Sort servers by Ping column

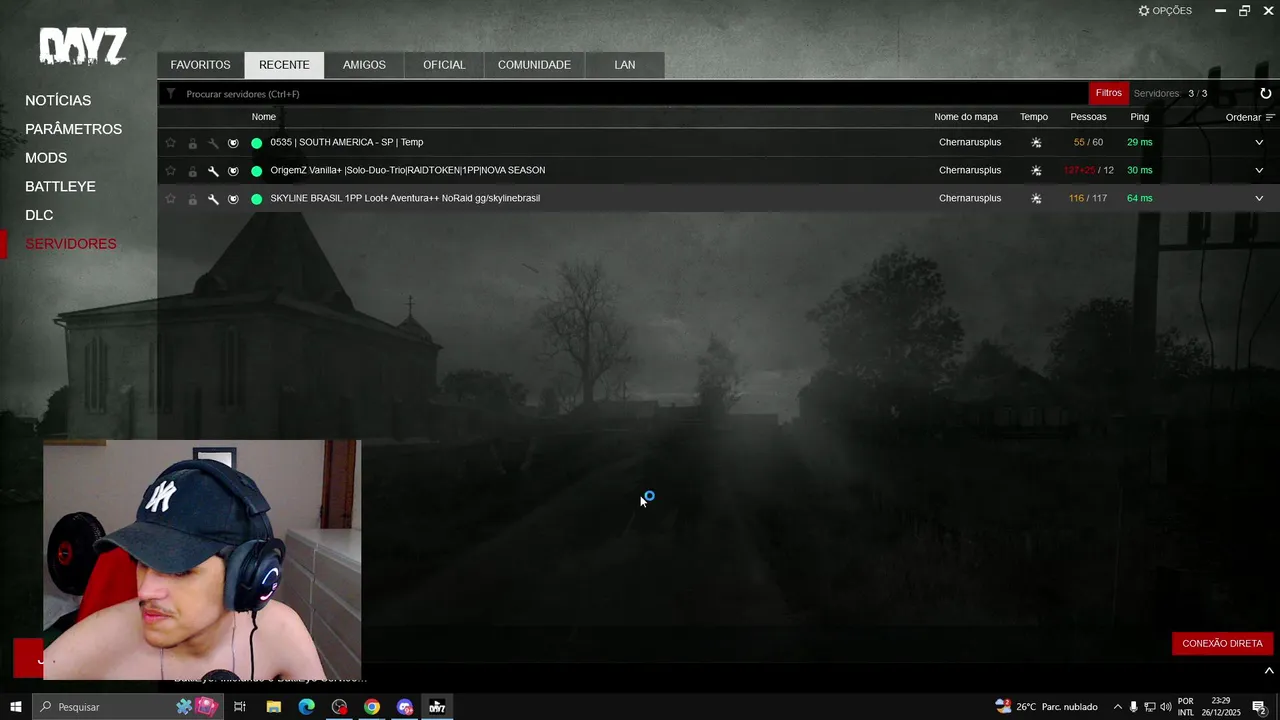coord(1139,117)
